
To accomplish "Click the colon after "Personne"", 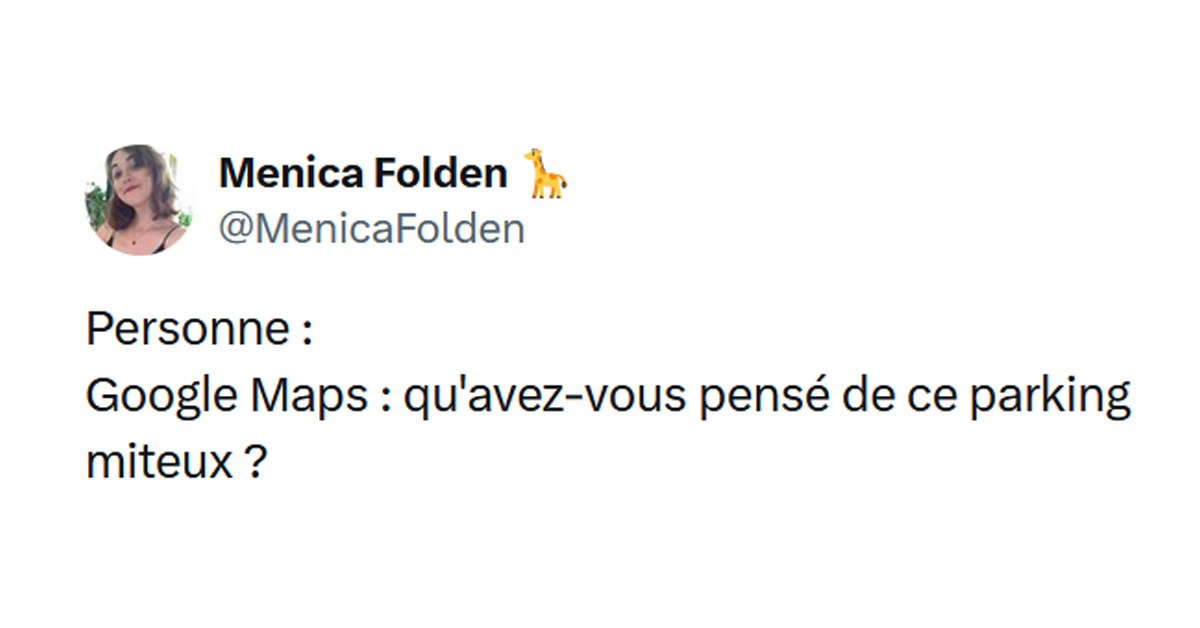I will click(305, 332).
